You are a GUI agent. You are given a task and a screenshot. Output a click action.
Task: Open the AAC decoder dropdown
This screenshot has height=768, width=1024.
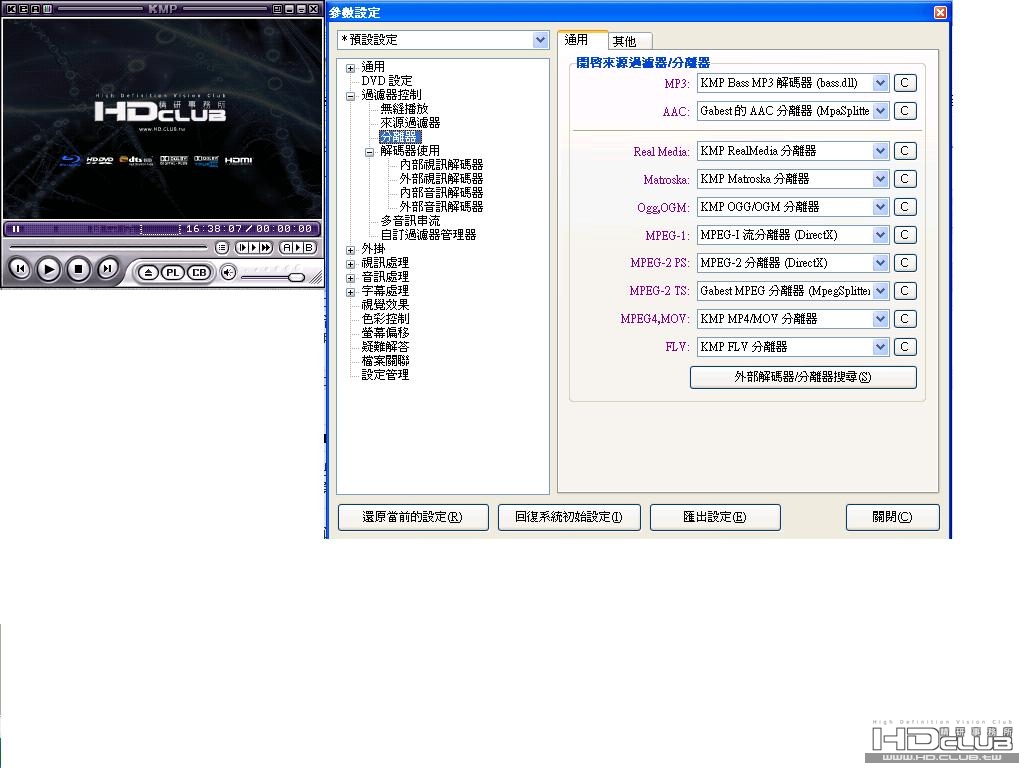(x=880, y=111)
